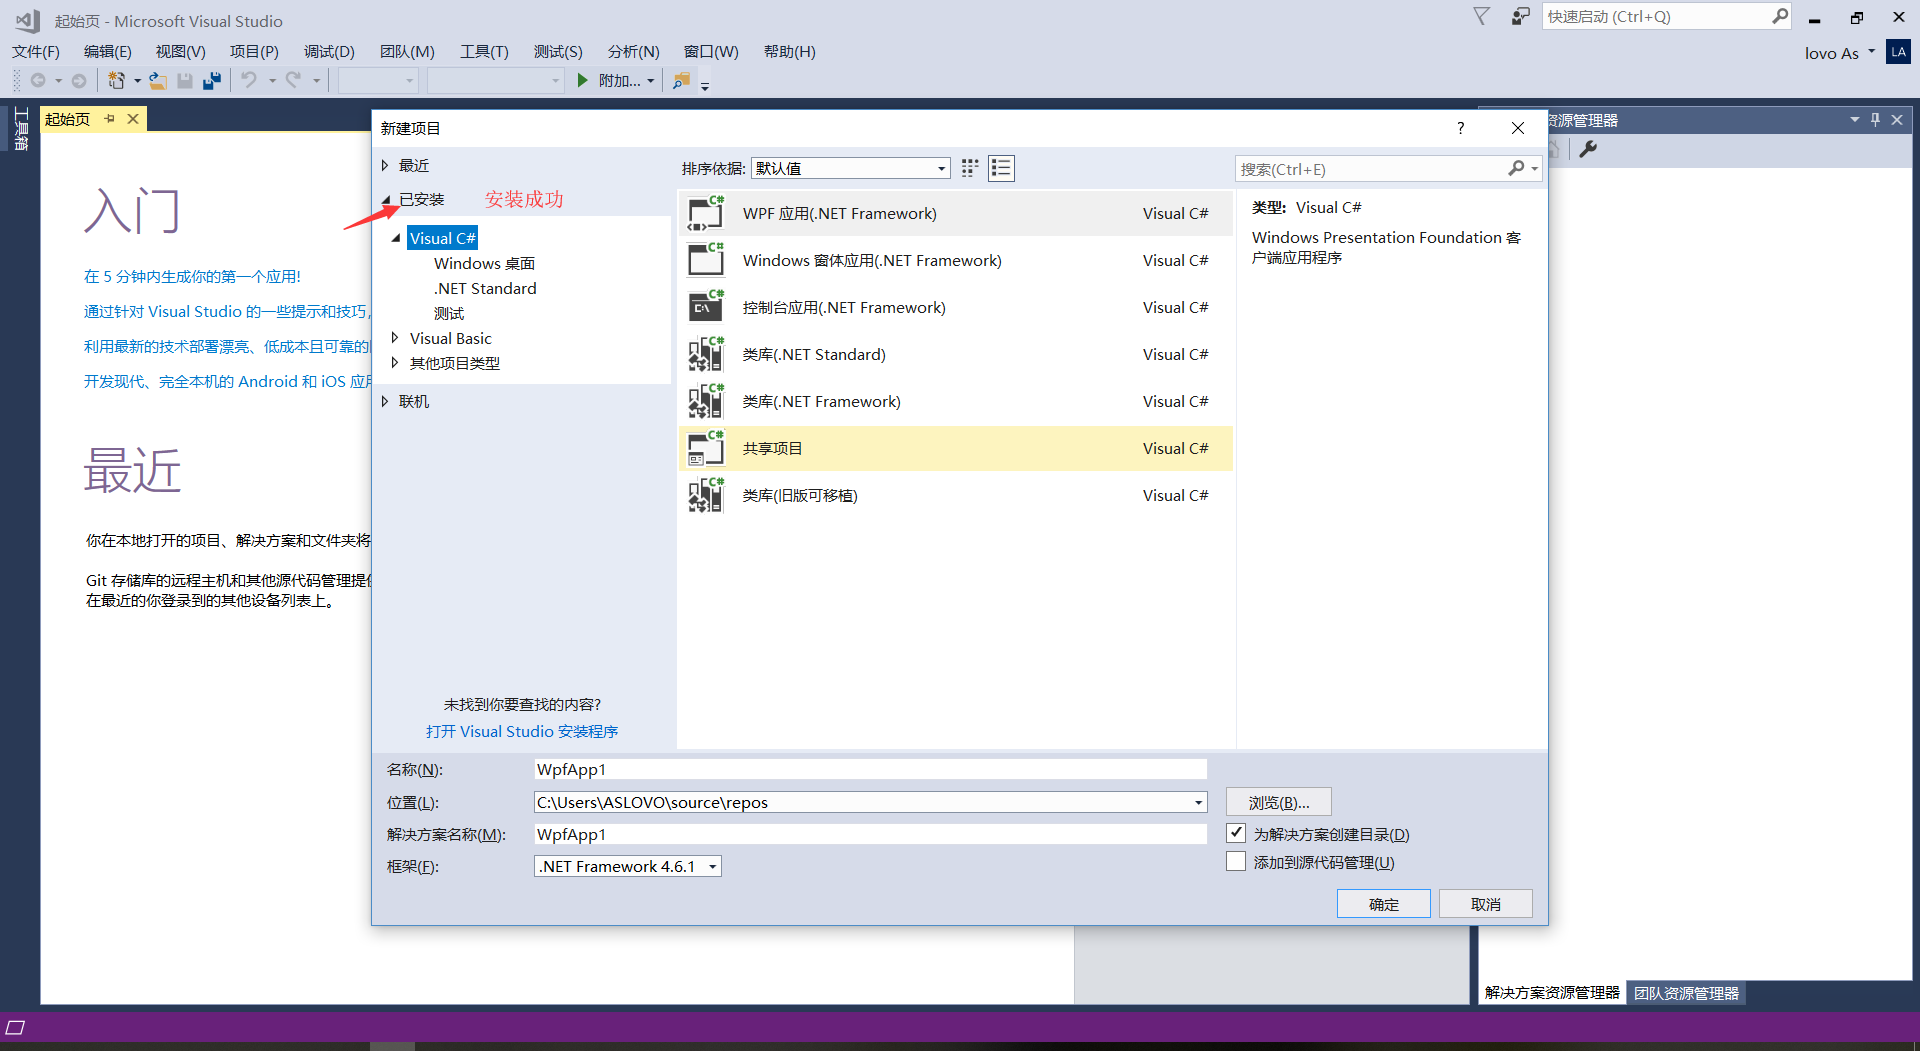Pin the 起始页 tab
The height and width of the screenshot is (1051, 1920).
coord(110,119)
